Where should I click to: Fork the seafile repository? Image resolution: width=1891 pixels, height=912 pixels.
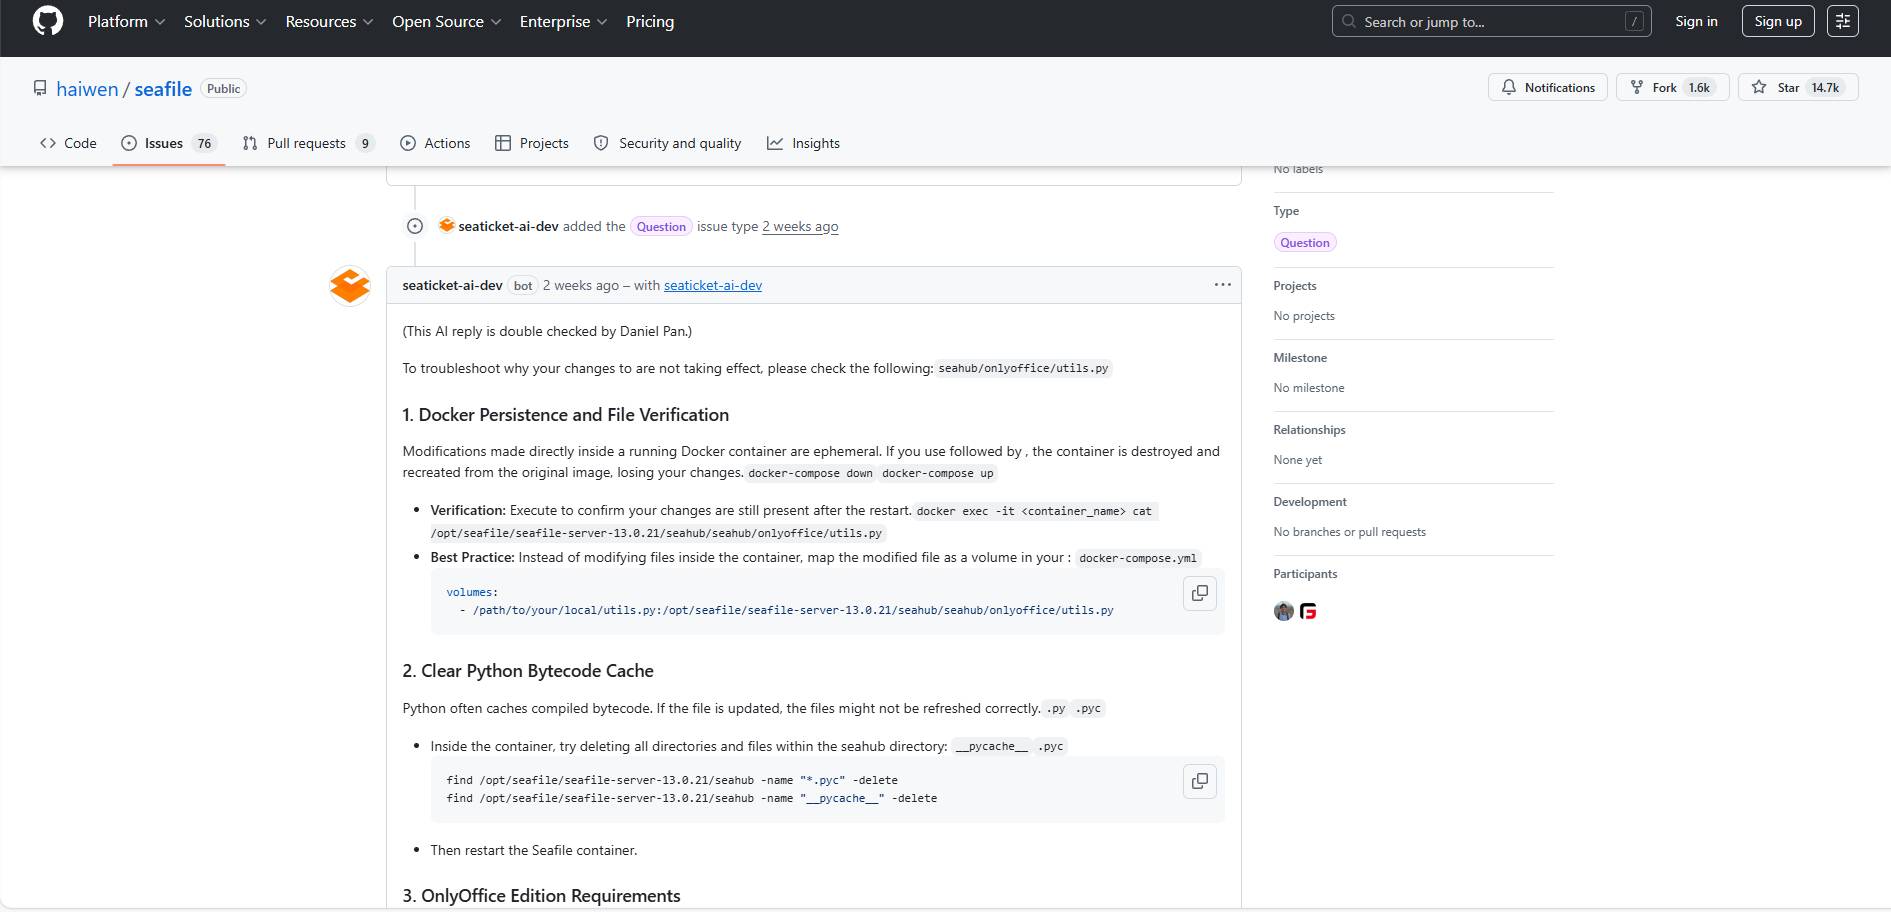(1672, 88)
